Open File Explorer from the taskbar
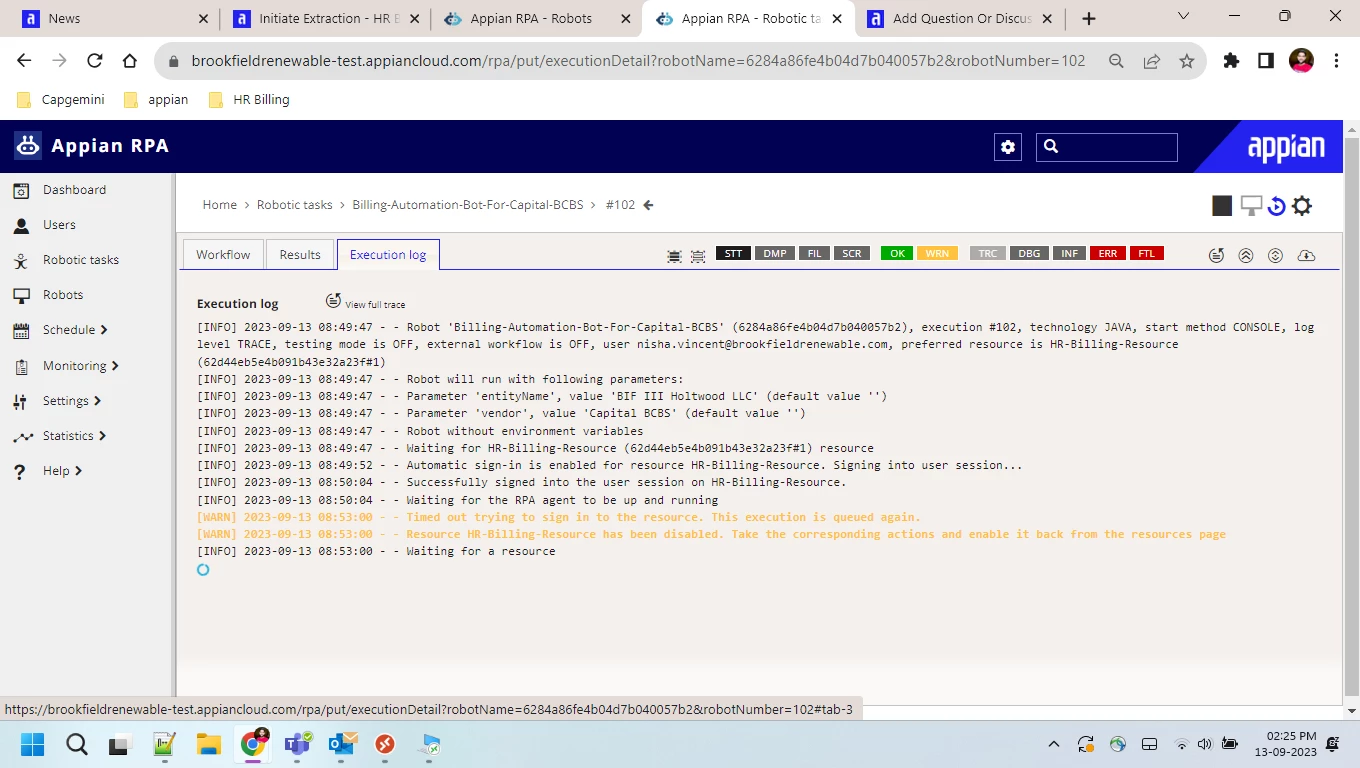Image resolution: width=1360 pixels, height=768 pixels. 208,744
